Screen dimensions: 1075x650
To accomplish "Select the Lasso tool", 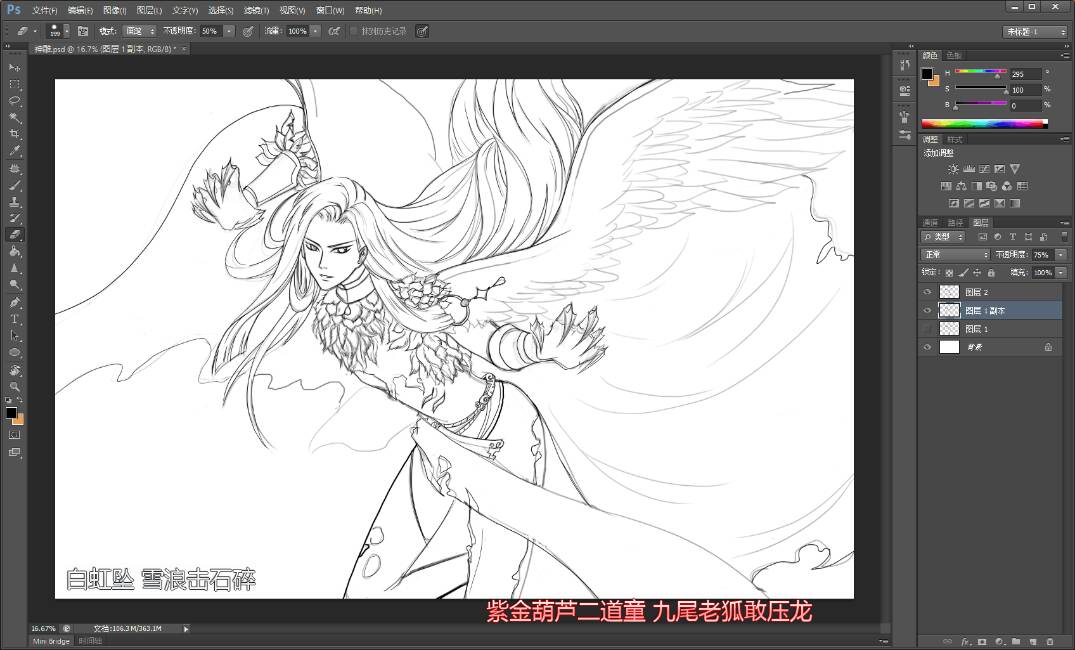I will [14, 101].
